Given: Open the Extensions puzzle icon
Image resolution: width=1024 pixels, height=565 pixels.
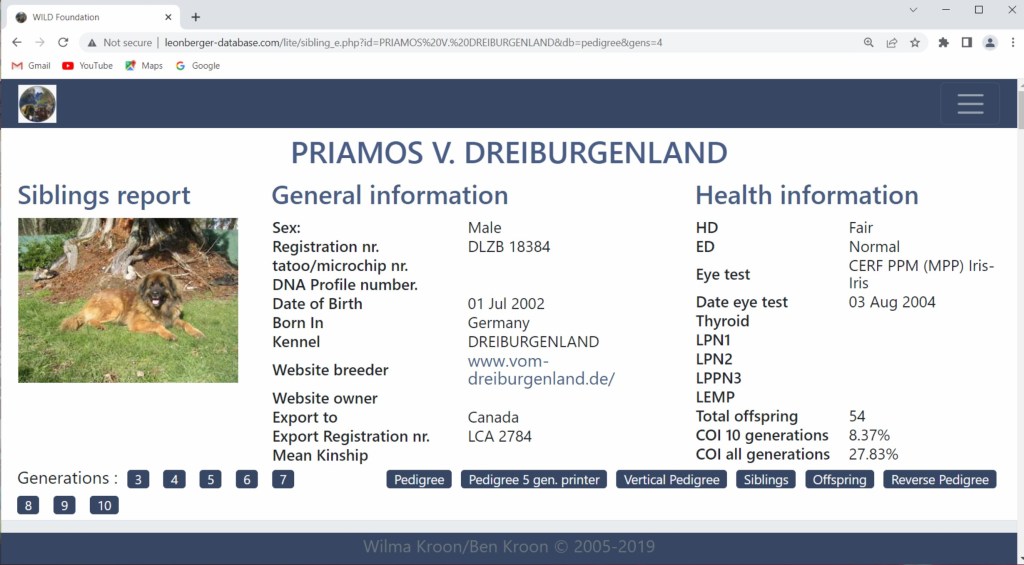Looking at the screenshot, I should point(944,42).
